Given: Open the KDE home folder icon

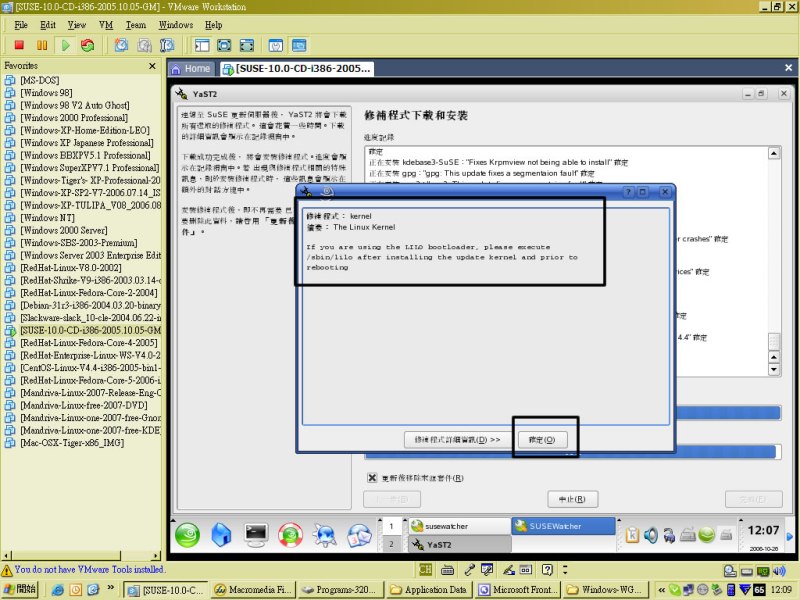Looking at the screenshot, I should (221, 535).
